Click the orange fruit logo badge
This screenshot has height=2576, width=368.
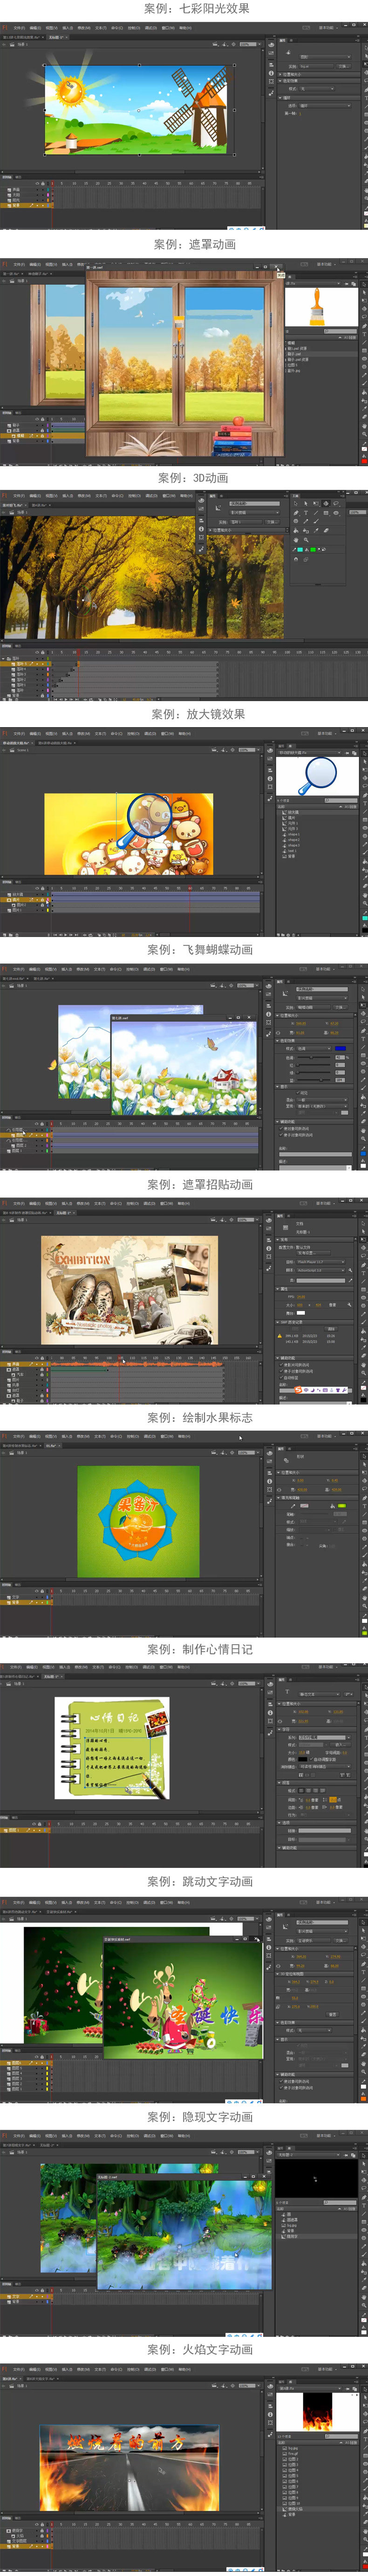pos(138,1520)
